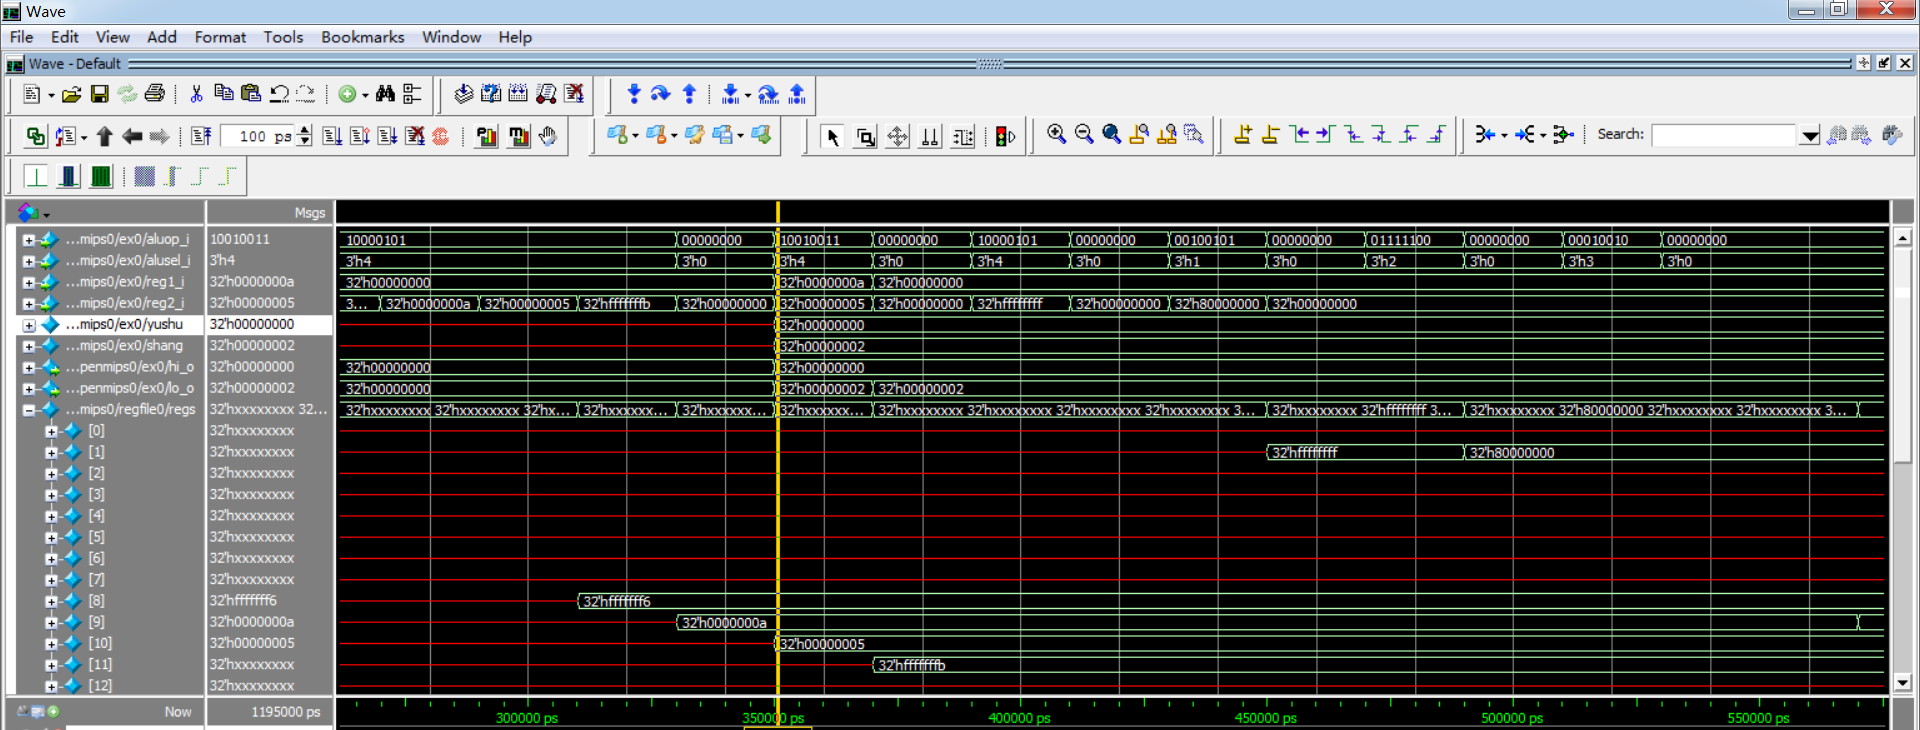Open the Bookmarks menu
1920x730 pixels.
[x=362, y=37]
